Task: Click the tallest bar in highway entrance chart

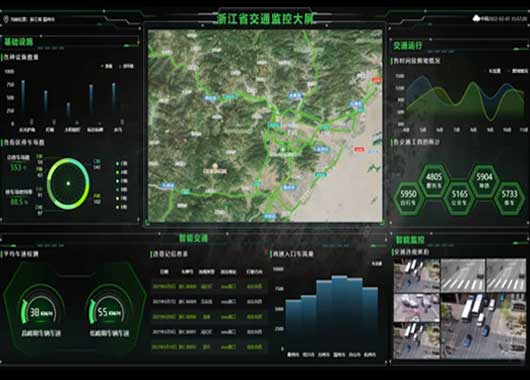Action: point(339,313)
